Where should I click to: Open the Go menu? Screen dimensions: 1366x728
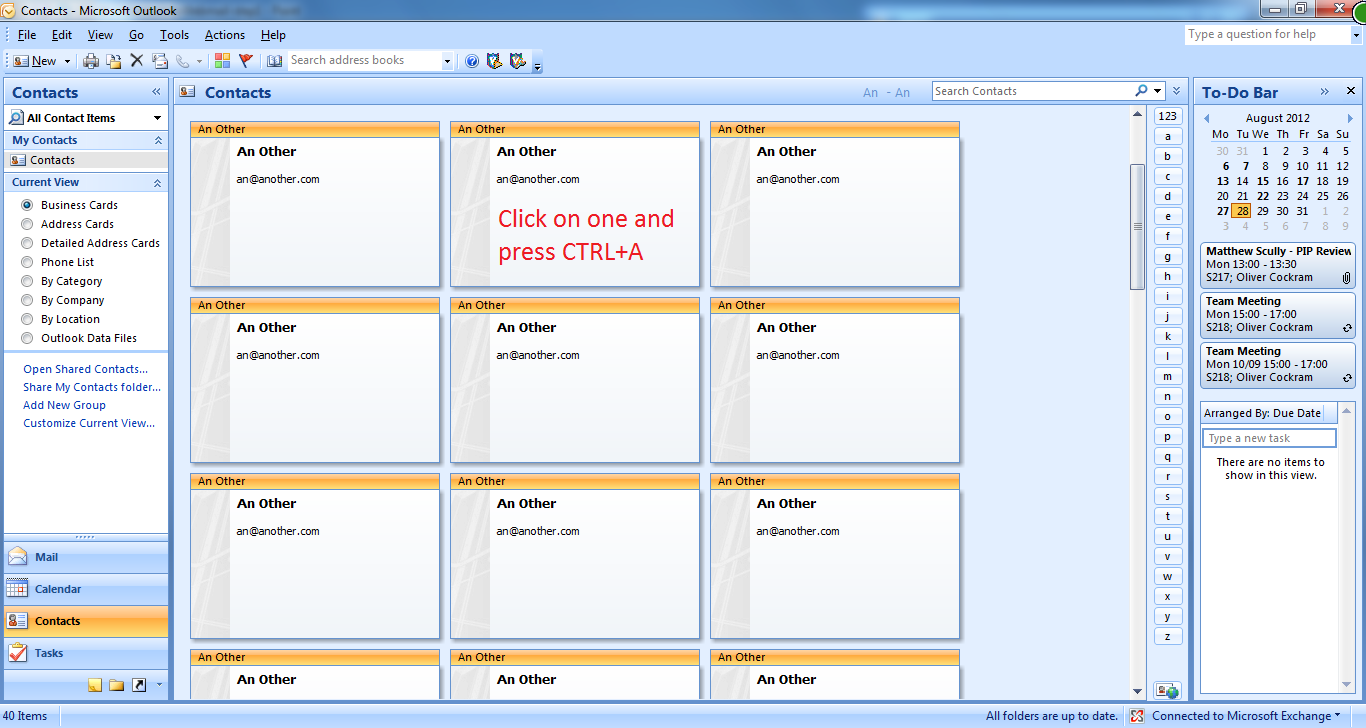136,35
